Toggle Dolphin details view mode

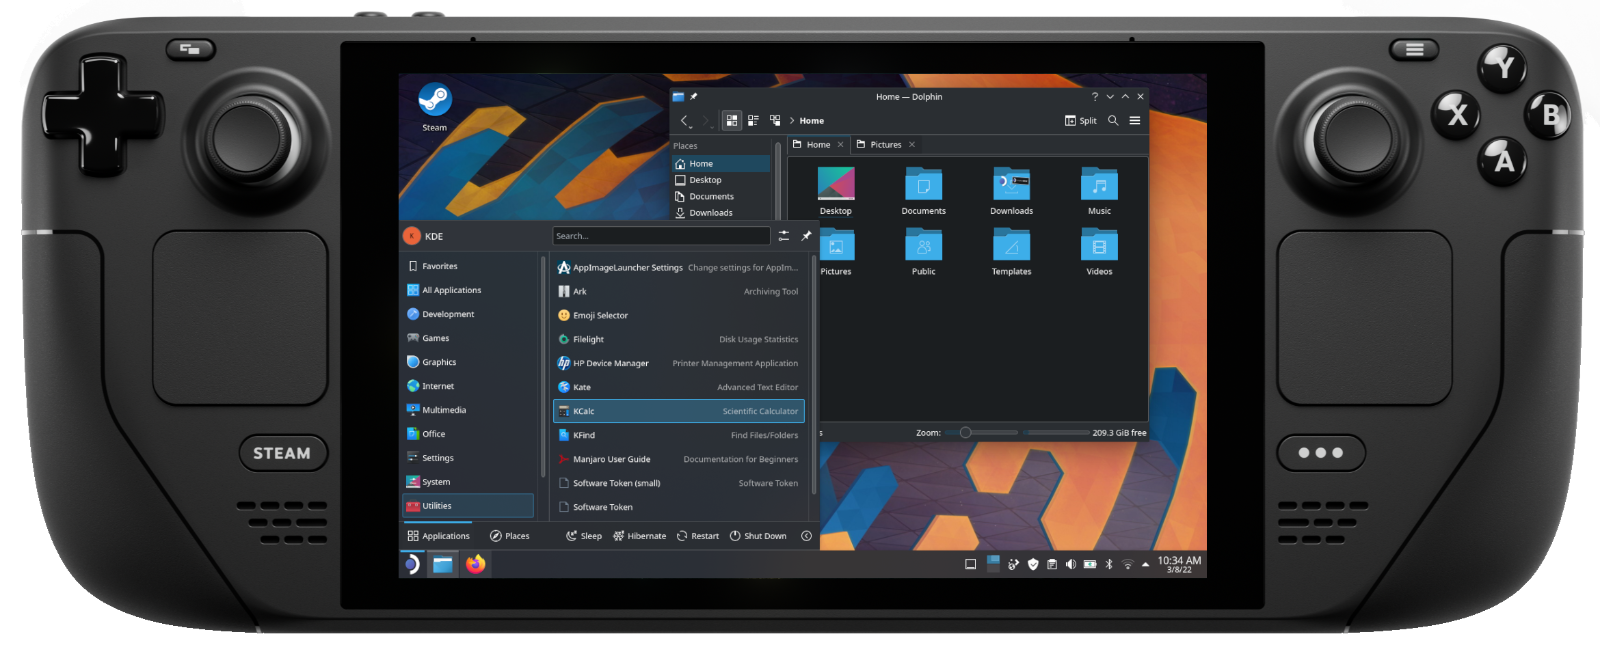775,121
